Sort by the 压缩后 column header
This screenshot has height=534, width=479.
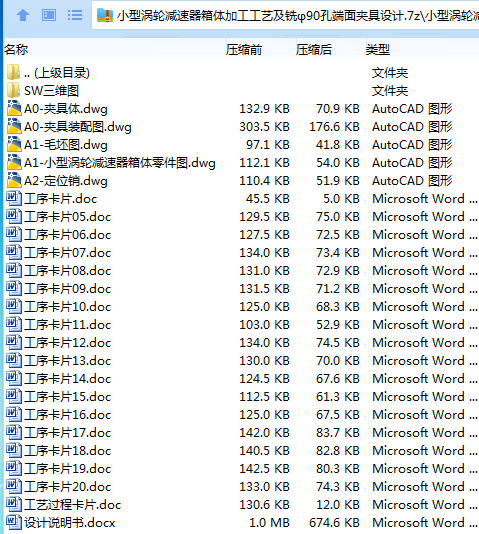click(x=314, y=50)
